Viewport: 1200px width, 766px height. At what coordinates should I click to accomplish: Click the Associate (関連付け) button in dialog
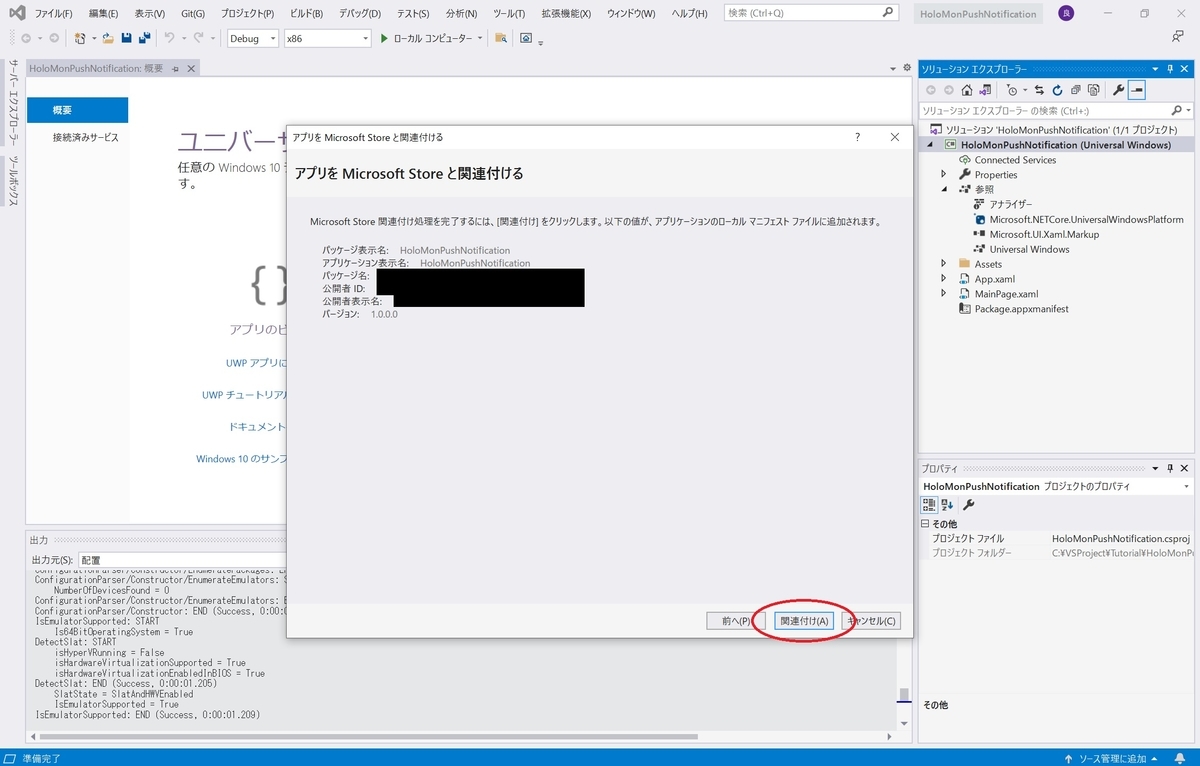tap(804, 621)
